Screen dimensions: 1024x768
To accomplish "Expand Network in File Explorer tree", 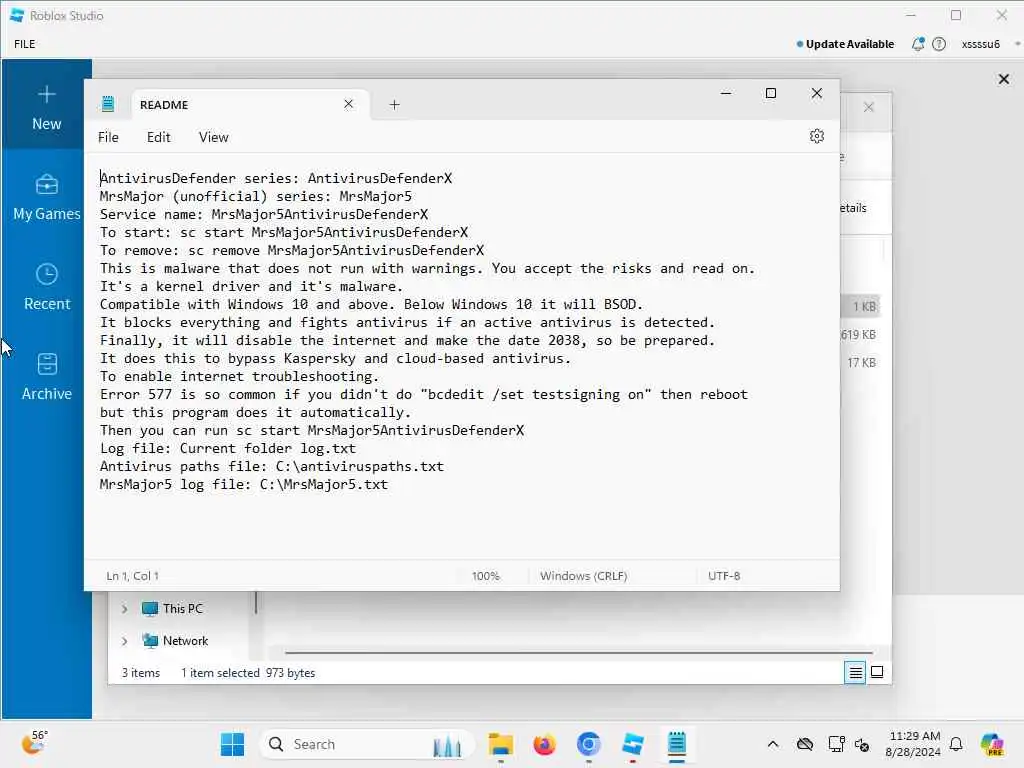I will tap(125, 641).
